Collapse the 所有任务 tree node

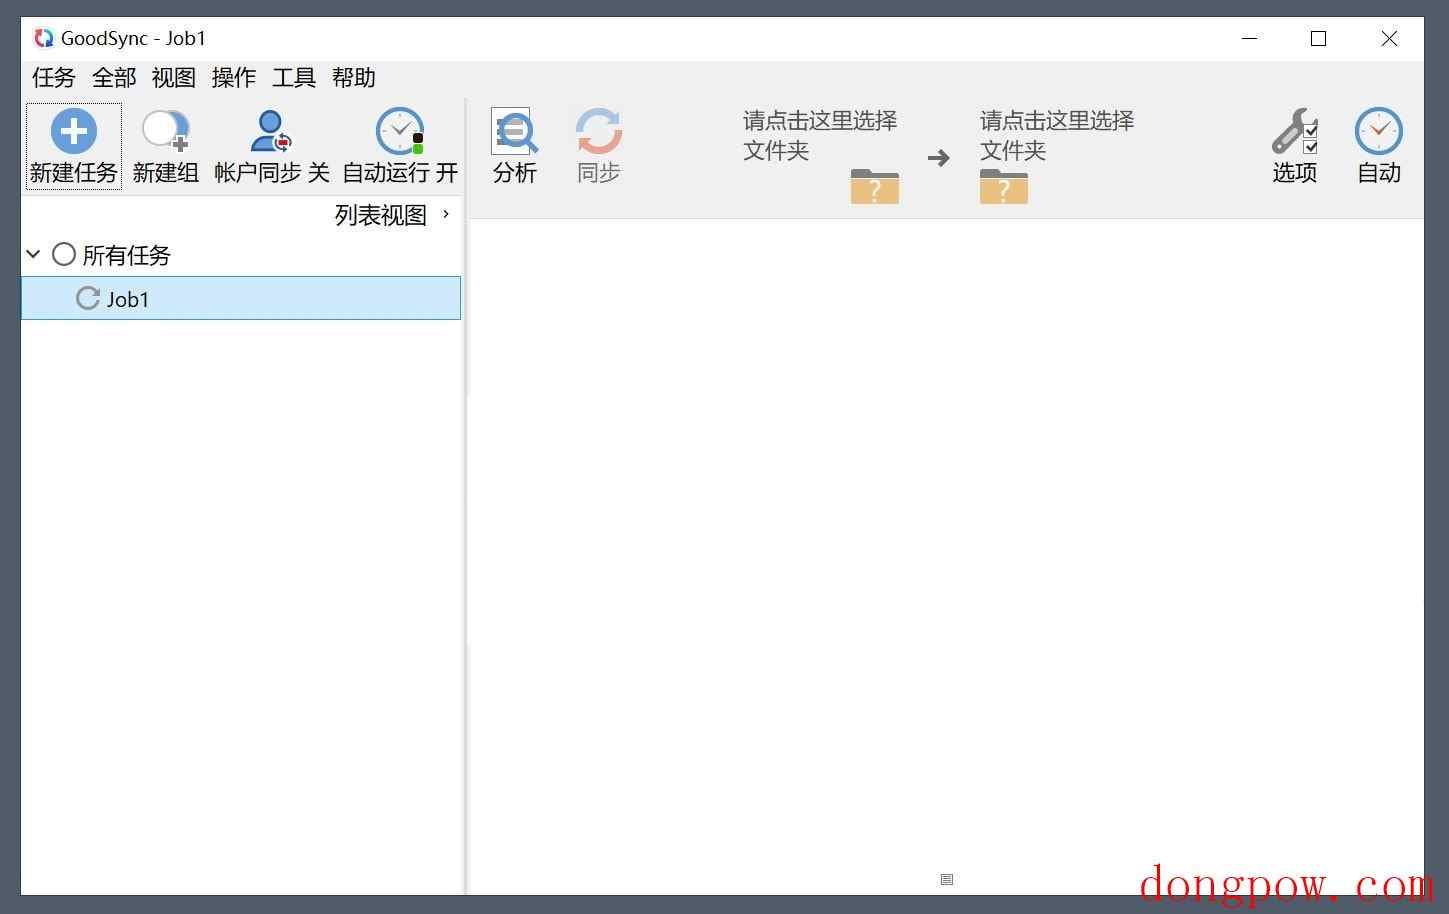pyautogui.click(x=33, y=254)
